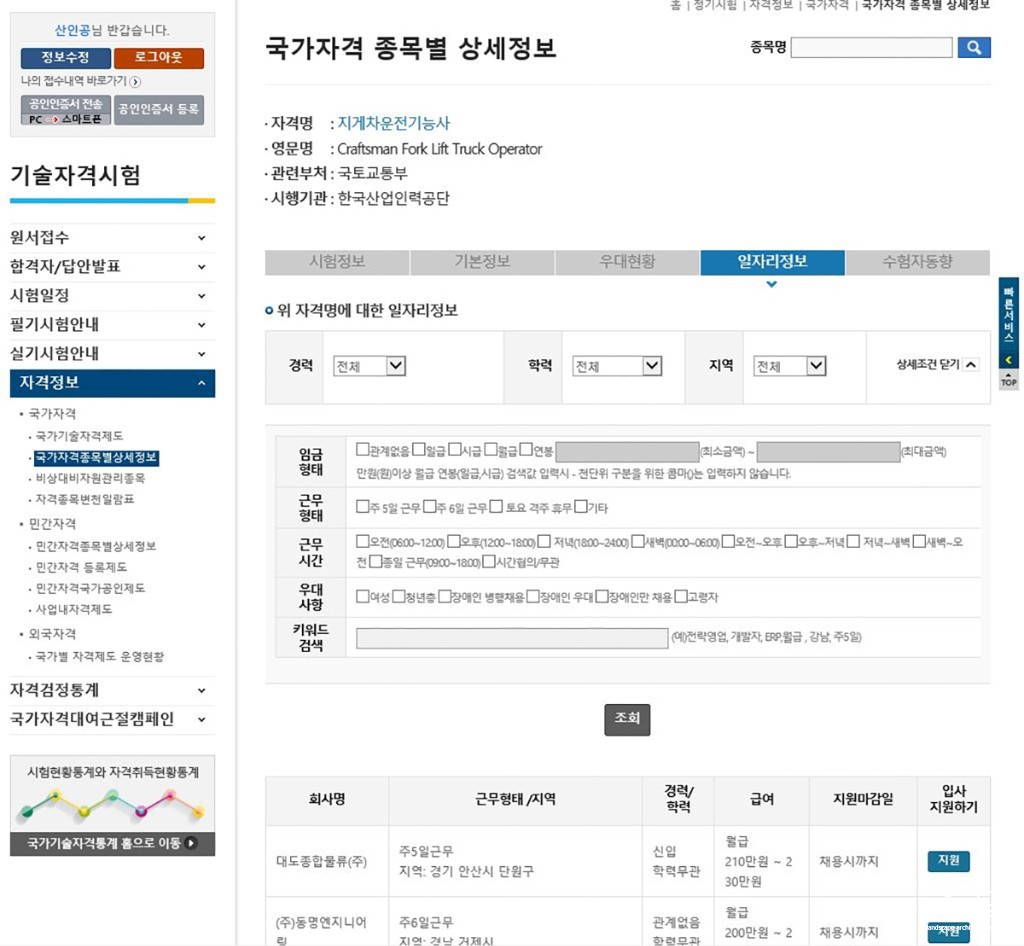
Task: Jump to top with TOP icon
Action: pos(1008,381)
